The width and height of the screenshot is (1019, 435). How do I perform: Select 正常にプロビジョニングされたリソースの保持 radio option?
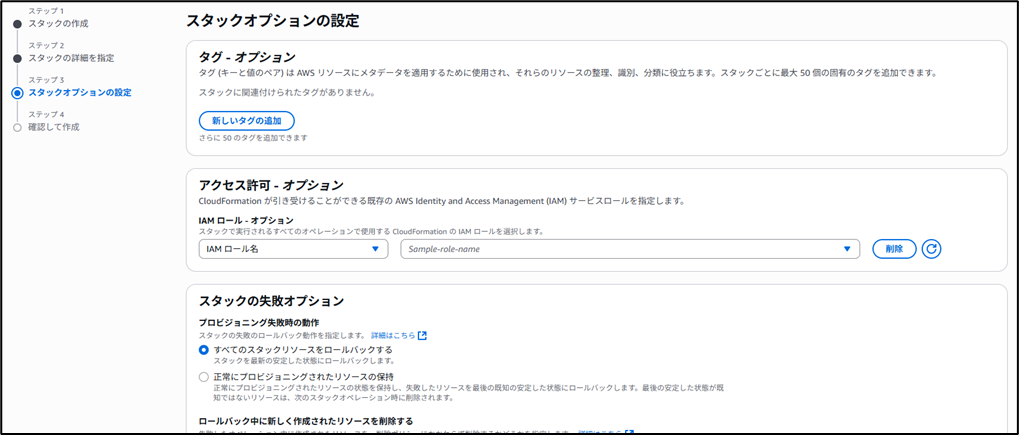pyautogui.click(x=204, y=376)
